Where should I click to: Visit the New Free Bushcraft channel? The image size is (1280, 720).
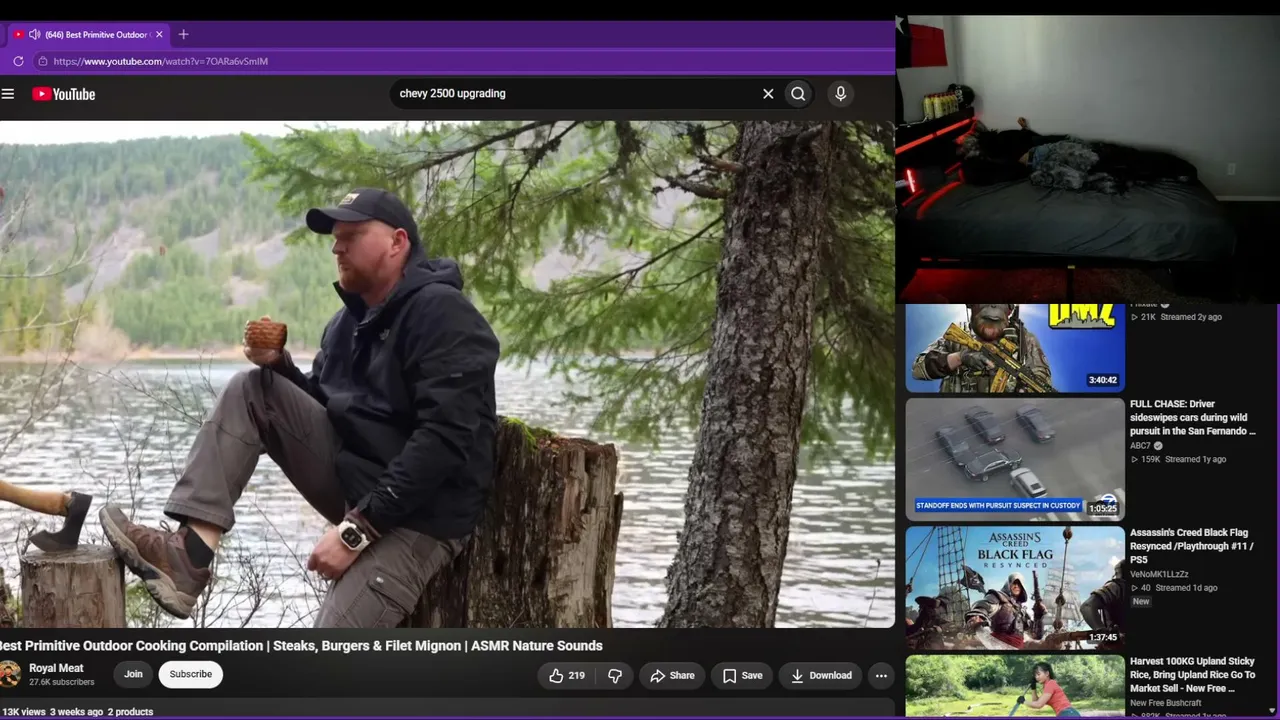[x=1165, y=703]
